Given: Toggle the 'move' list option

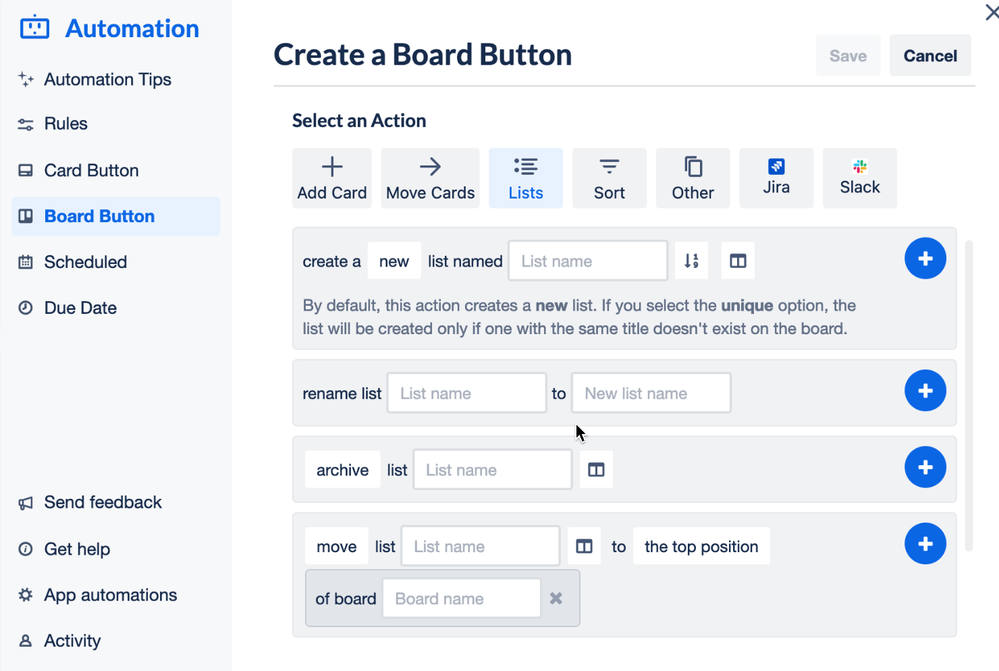Looking at the screenshot, I should point(336,546).
